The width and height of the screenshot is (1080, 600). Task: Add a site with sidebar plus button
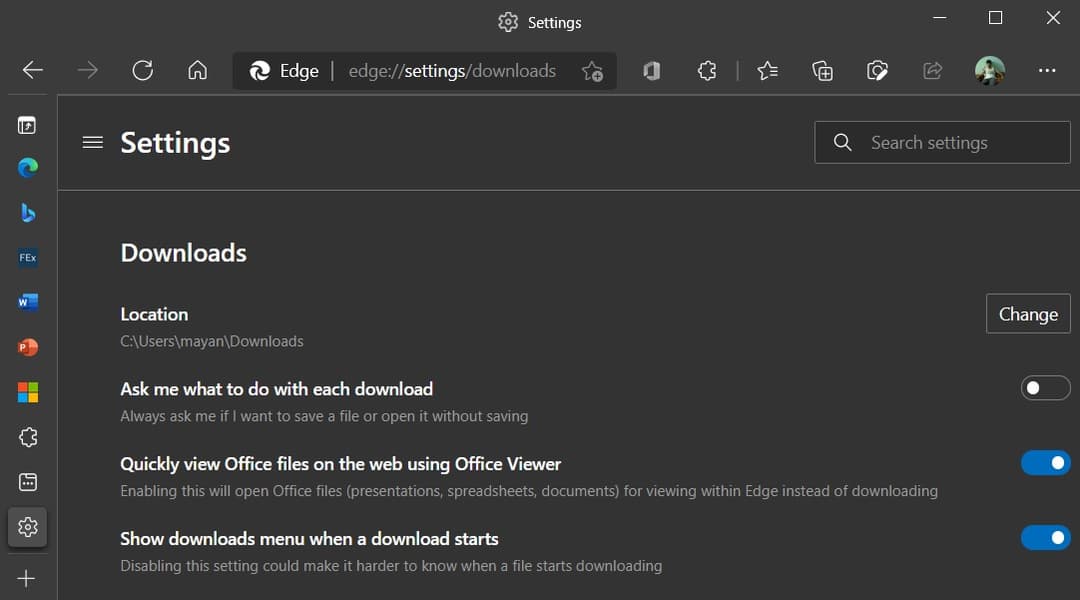(27, 579)
